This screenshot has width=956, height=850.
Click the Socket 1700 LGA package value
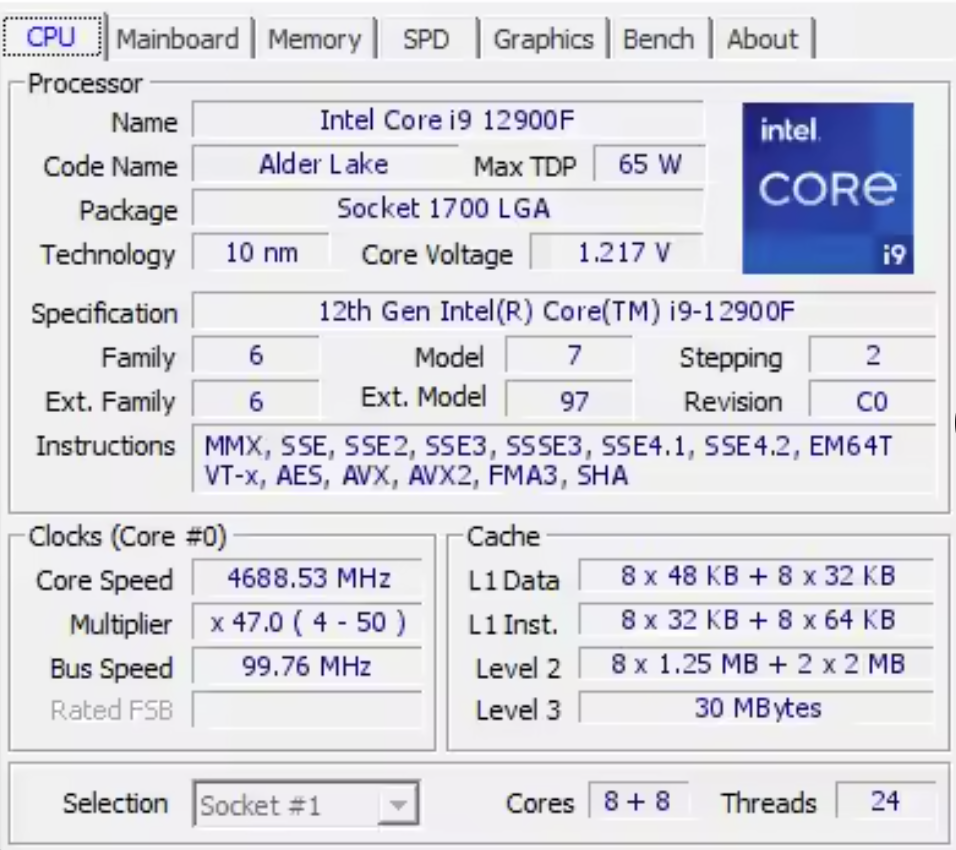click(448, 209)
